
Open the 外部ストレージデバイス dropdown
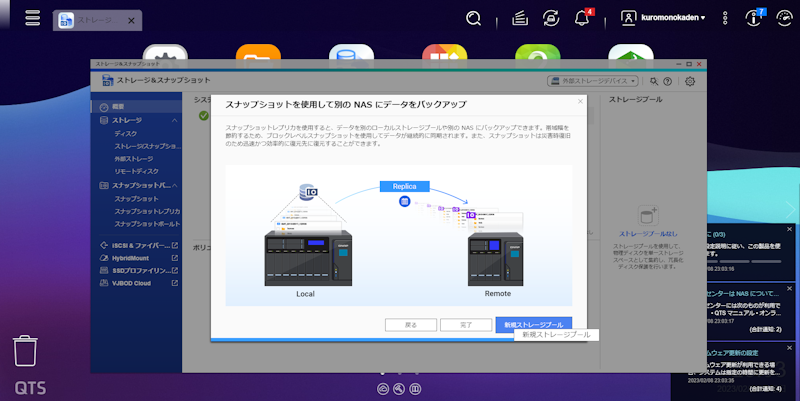593,81
